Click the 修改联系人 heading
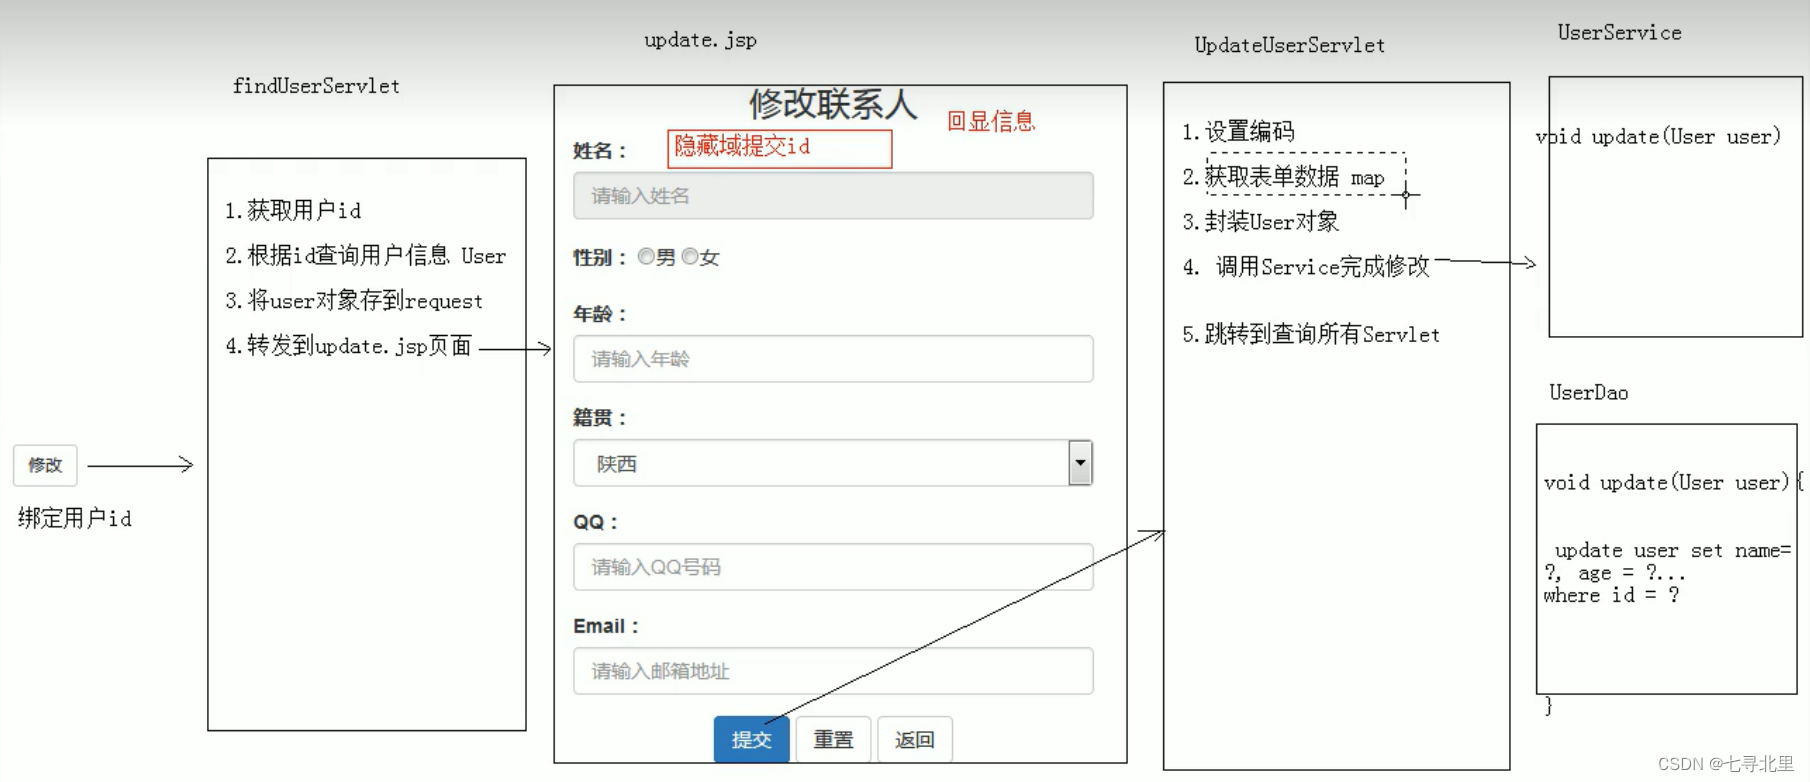The height and width of the screenshot is (782, 1810). [833, 104]
